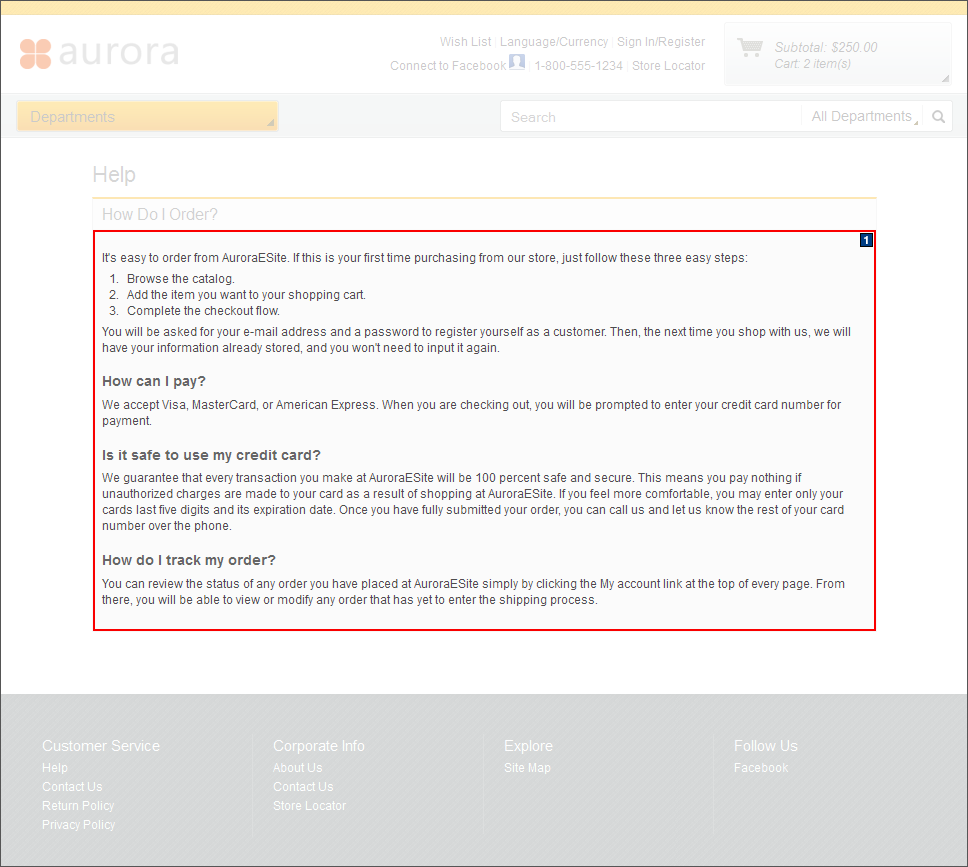The width and height of the screenshot is (968, 867).
Task: Click the Aurora logo
Action: (x=99, y=53)
